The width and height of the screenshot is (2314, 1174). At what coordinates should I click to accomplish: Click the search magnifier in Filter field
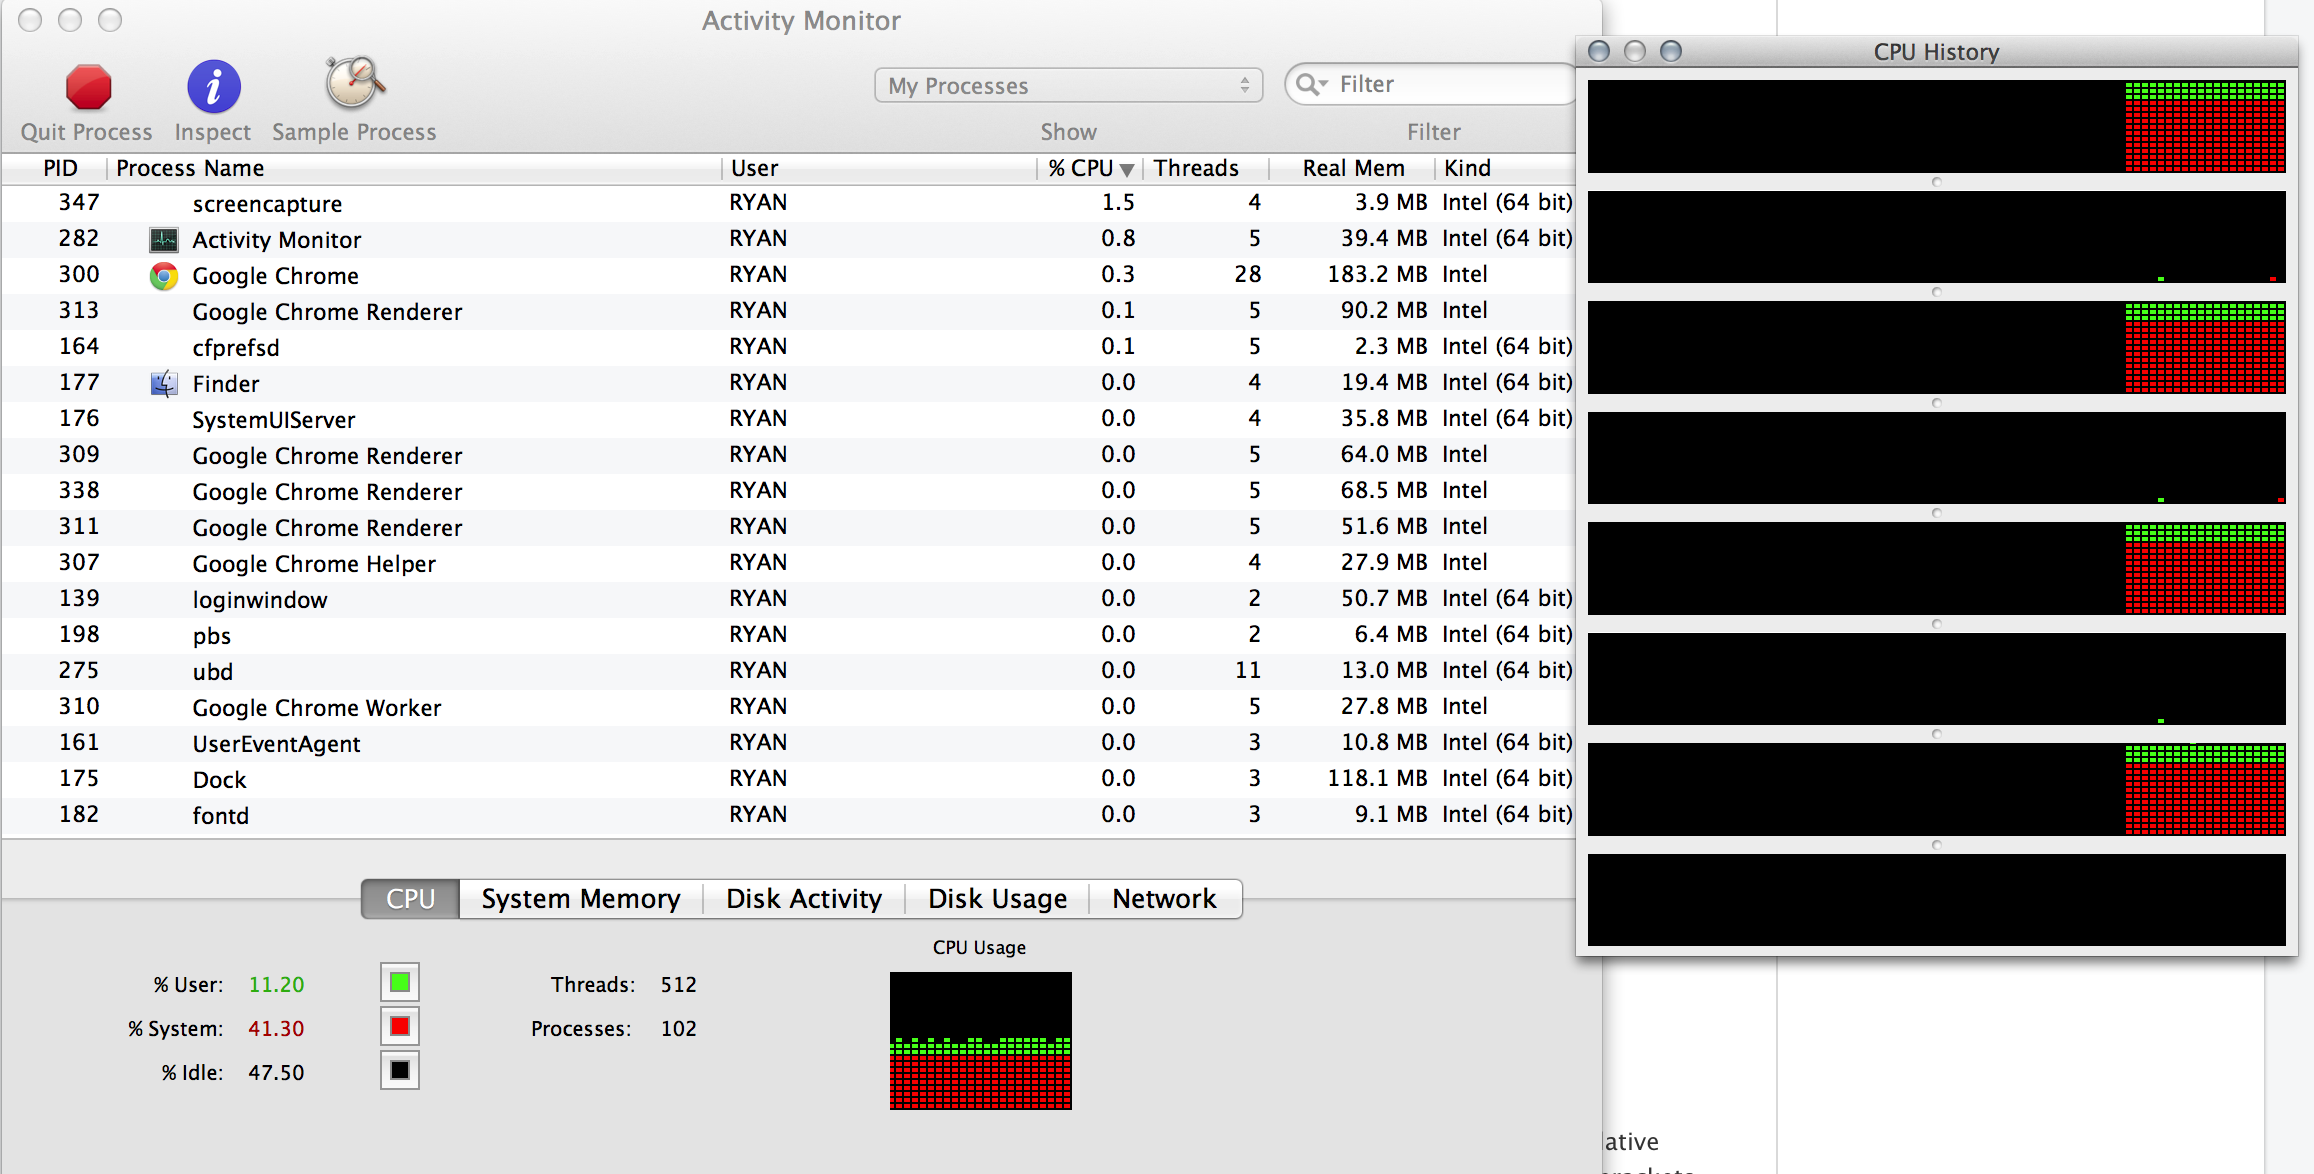pos(1310,85)
